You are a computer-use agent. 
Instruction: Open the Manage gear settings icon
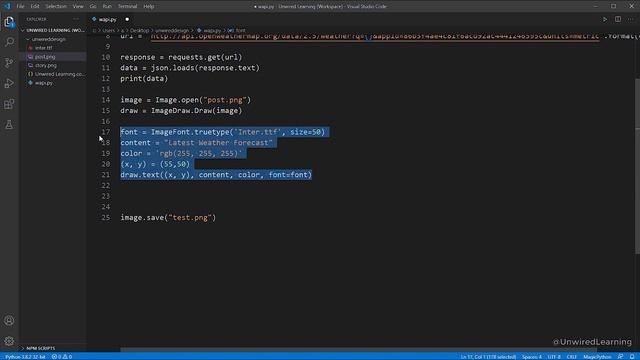(9, 341)
